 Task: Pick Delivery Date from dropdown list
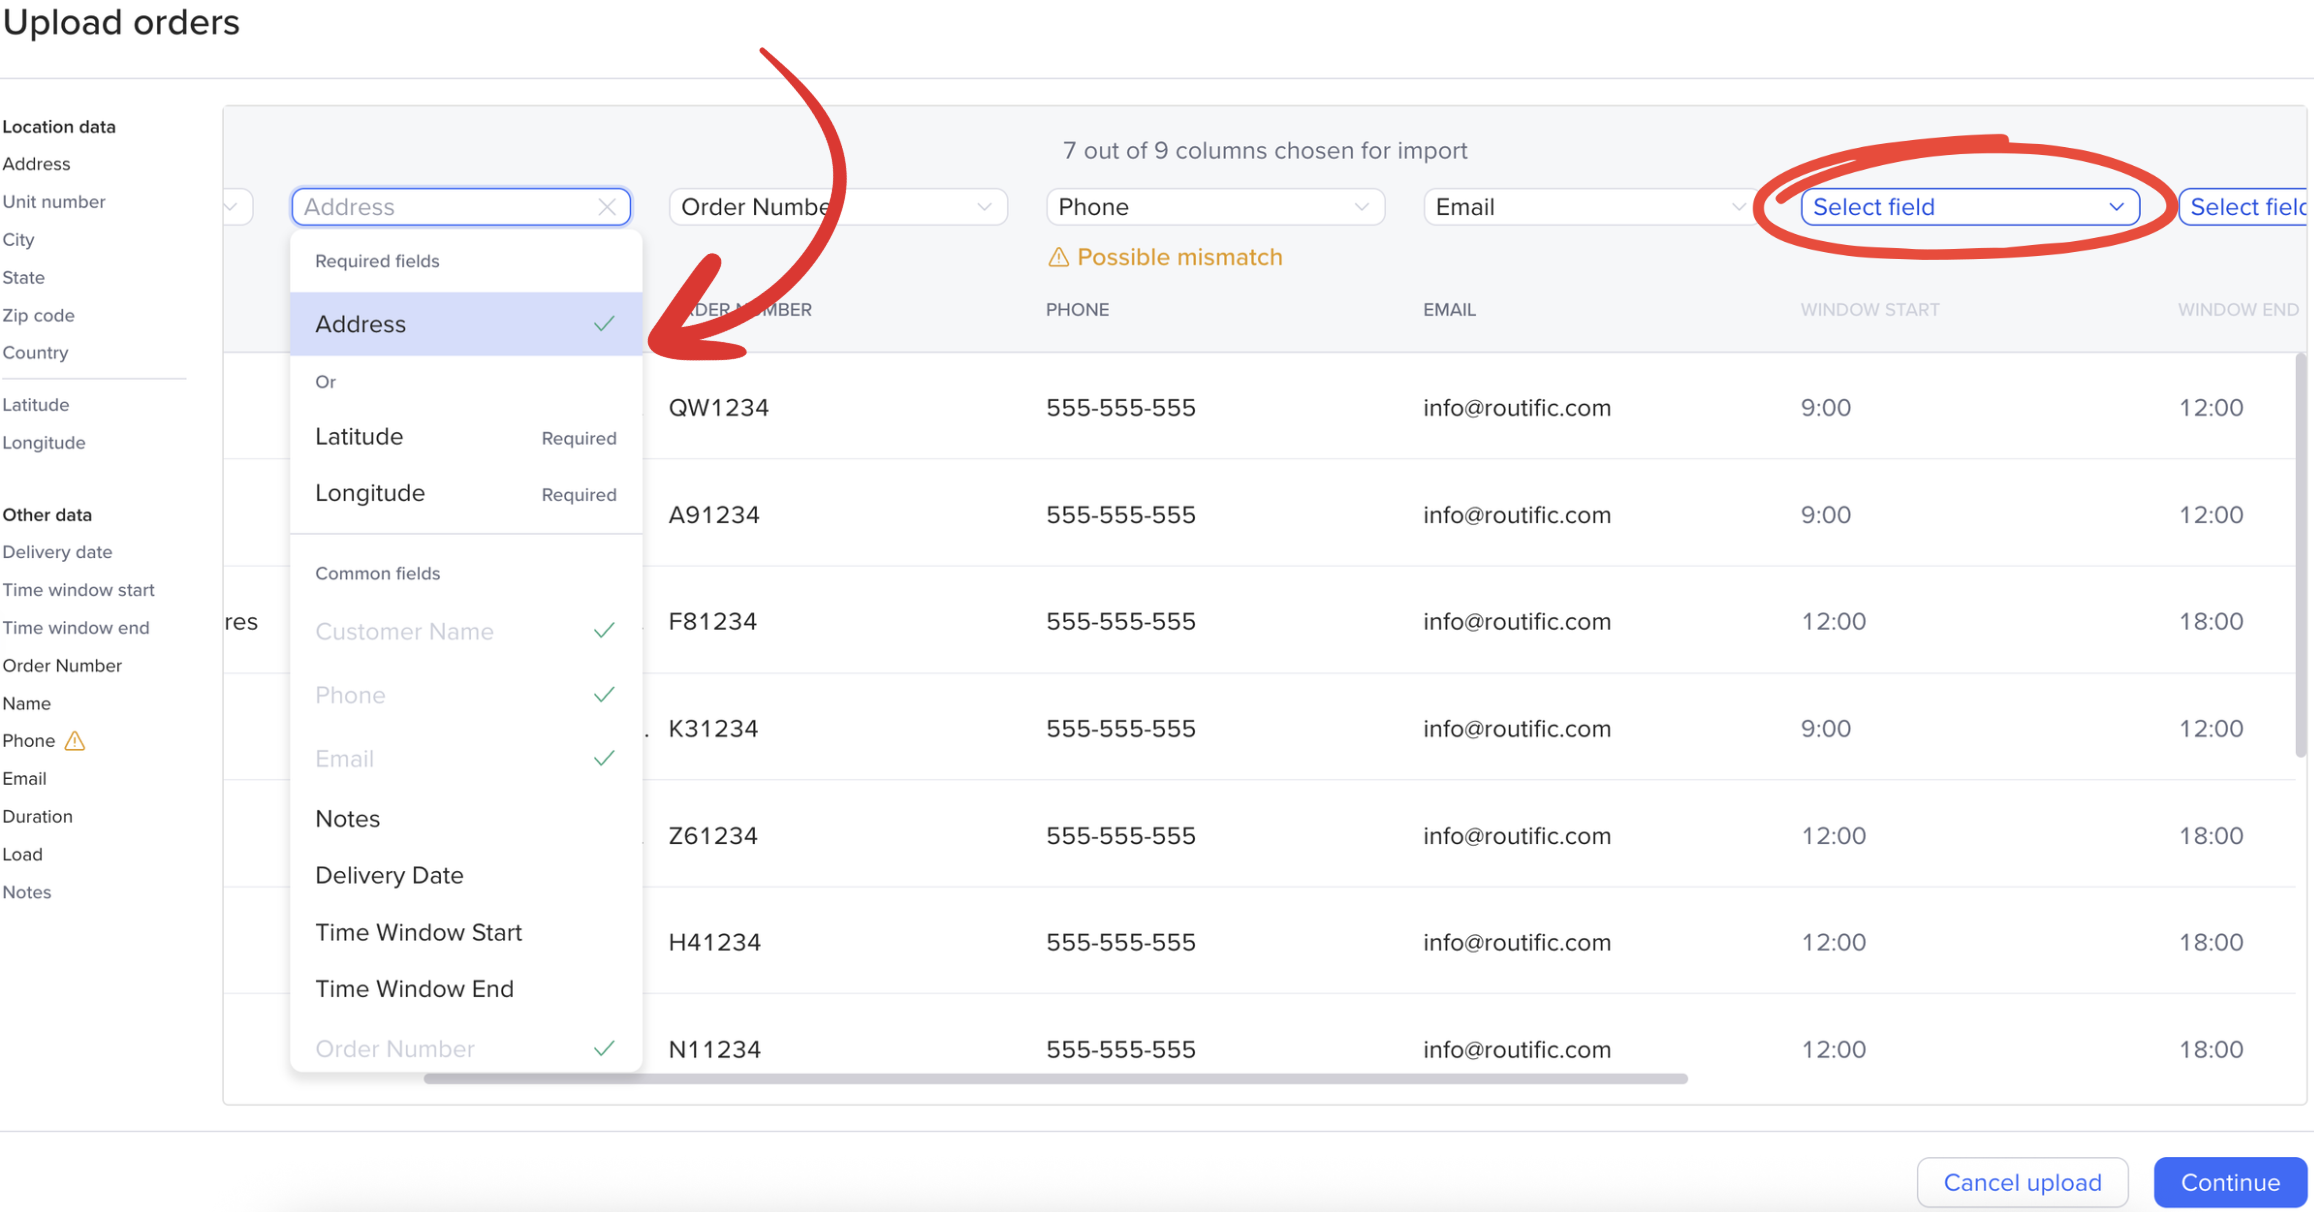(389, 876)
